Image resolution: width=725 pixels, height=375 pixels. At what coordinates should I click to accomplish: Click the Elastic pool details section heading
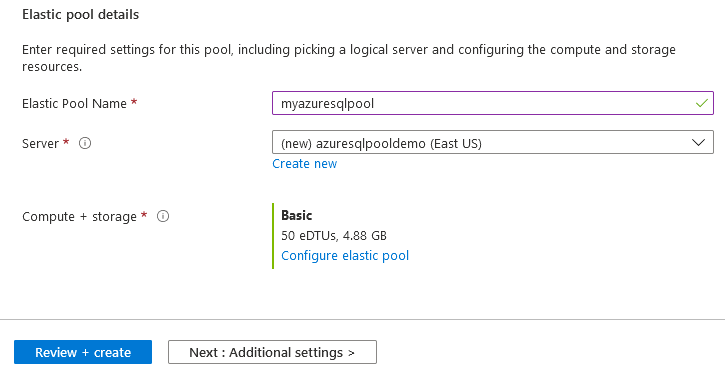pyautogui.click(x=80, y=15)
